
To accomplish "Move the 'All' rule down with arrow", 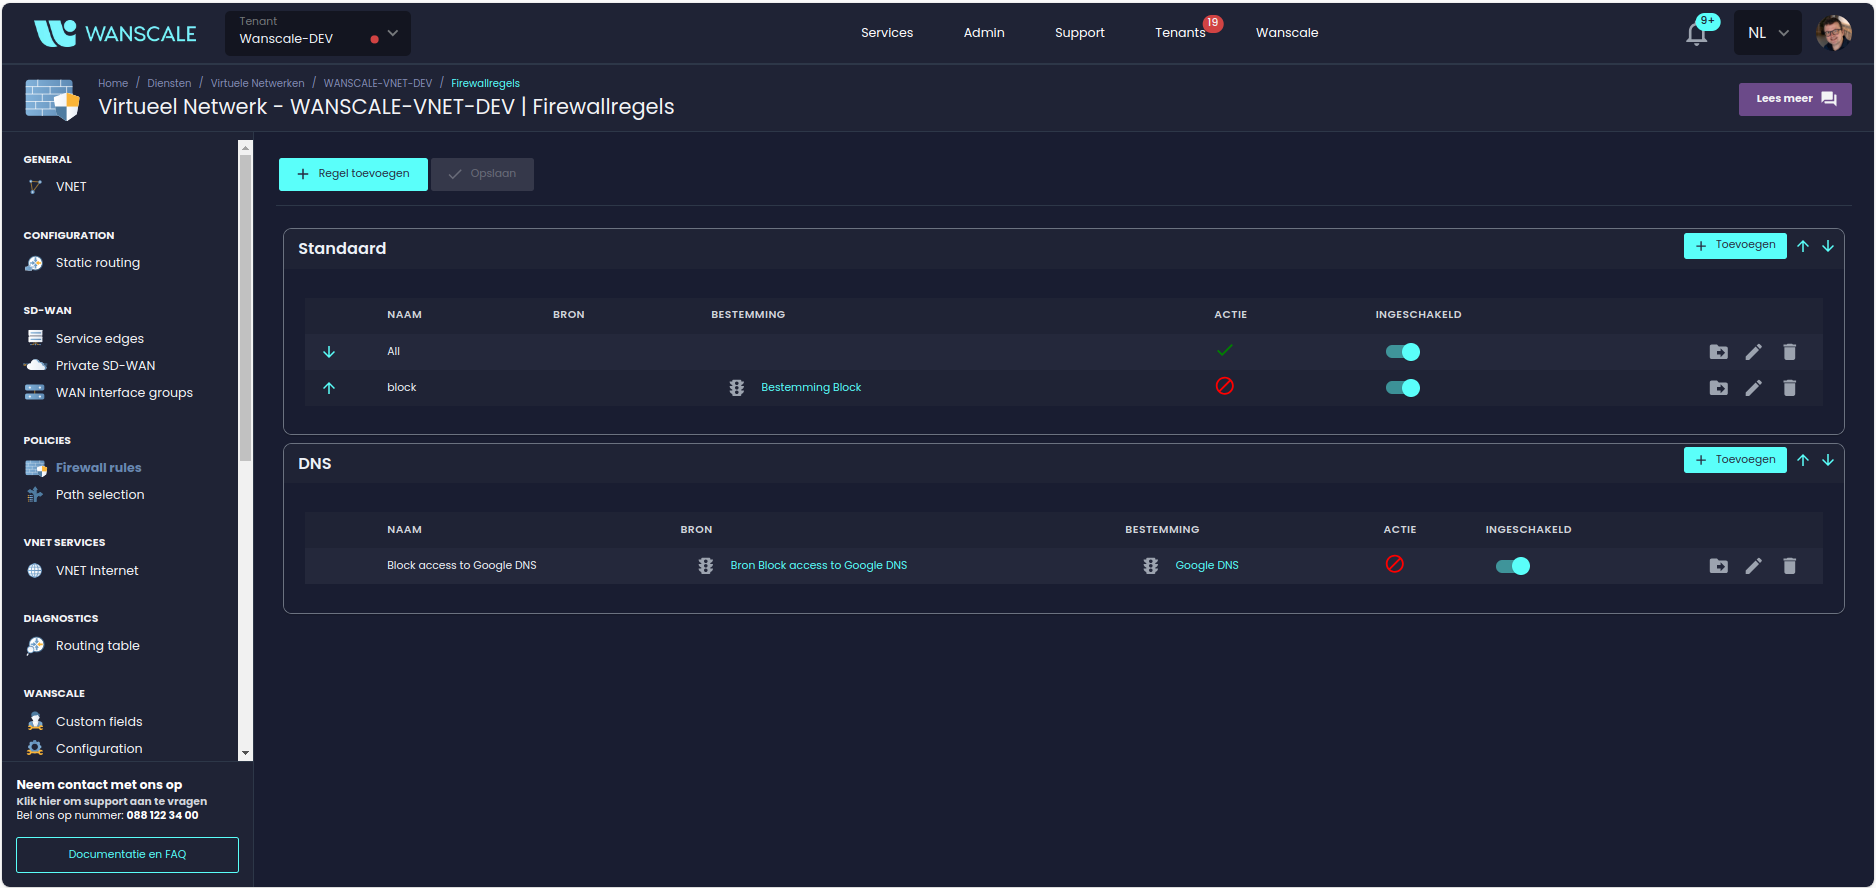I will (329, 352).
